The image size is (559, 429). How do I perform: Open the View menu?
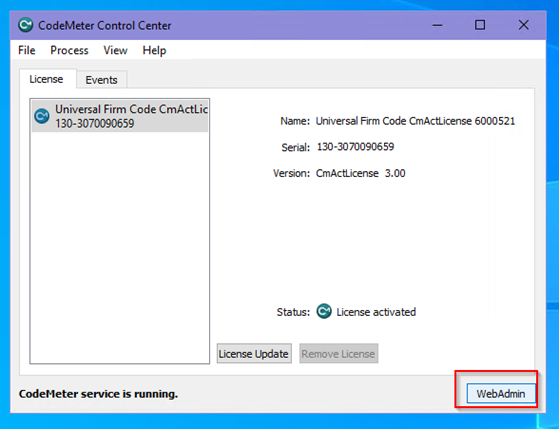click(x=115, y=50)
